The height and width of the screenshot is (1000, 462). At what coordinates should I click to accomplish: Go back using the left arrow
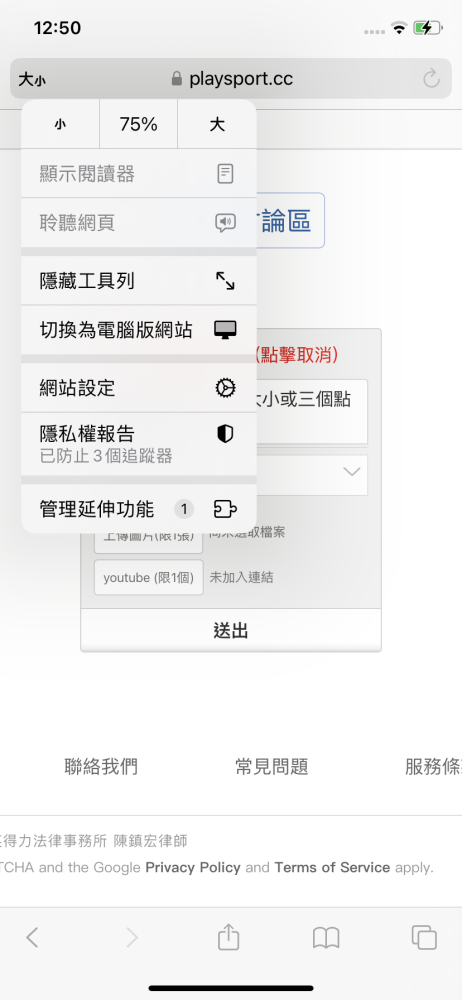pyautogui.click(x=33, y=938)
